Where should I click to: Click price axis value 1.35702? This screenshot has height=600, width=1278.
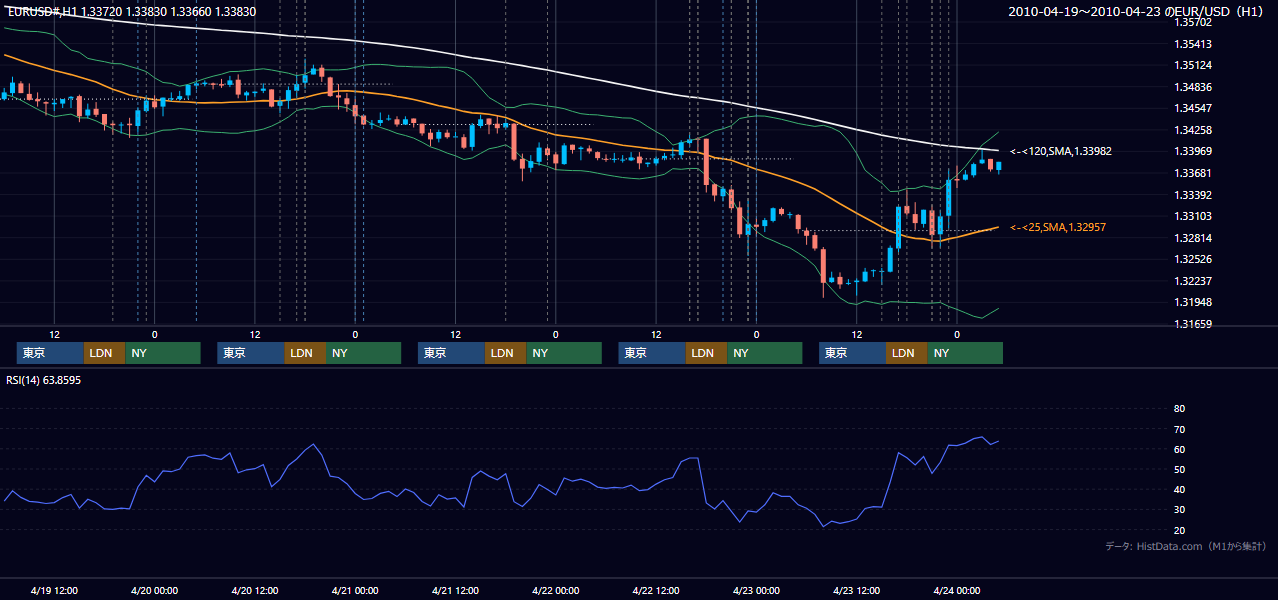point(1192,22)
